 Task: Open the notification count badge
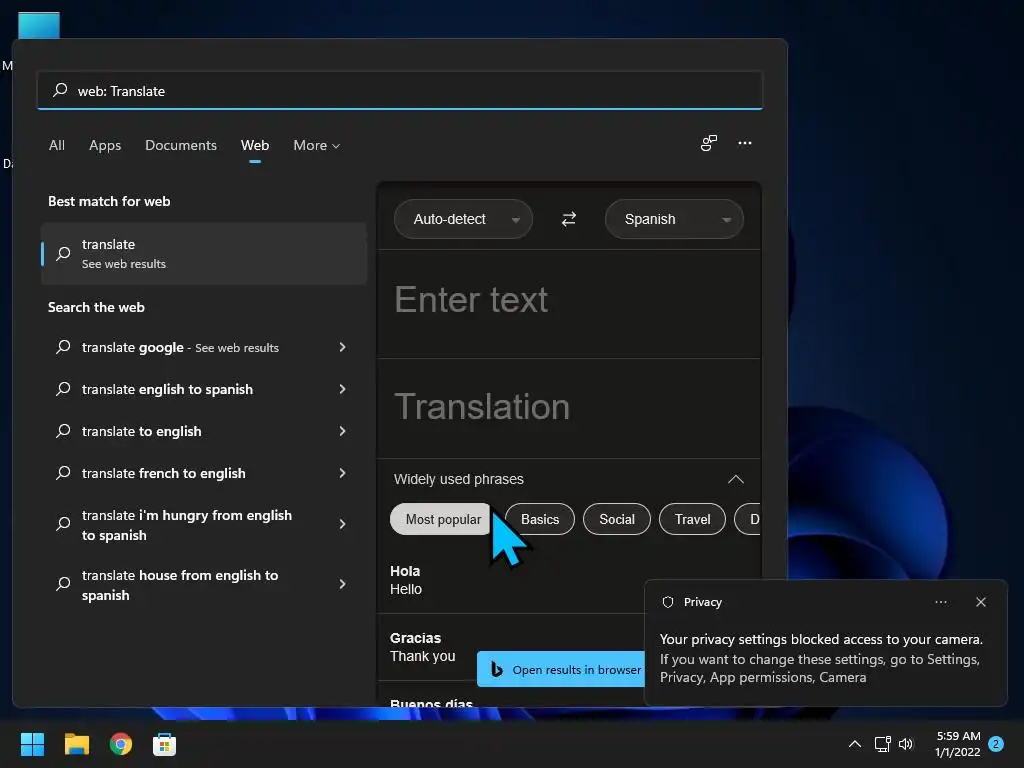[995, 744]
